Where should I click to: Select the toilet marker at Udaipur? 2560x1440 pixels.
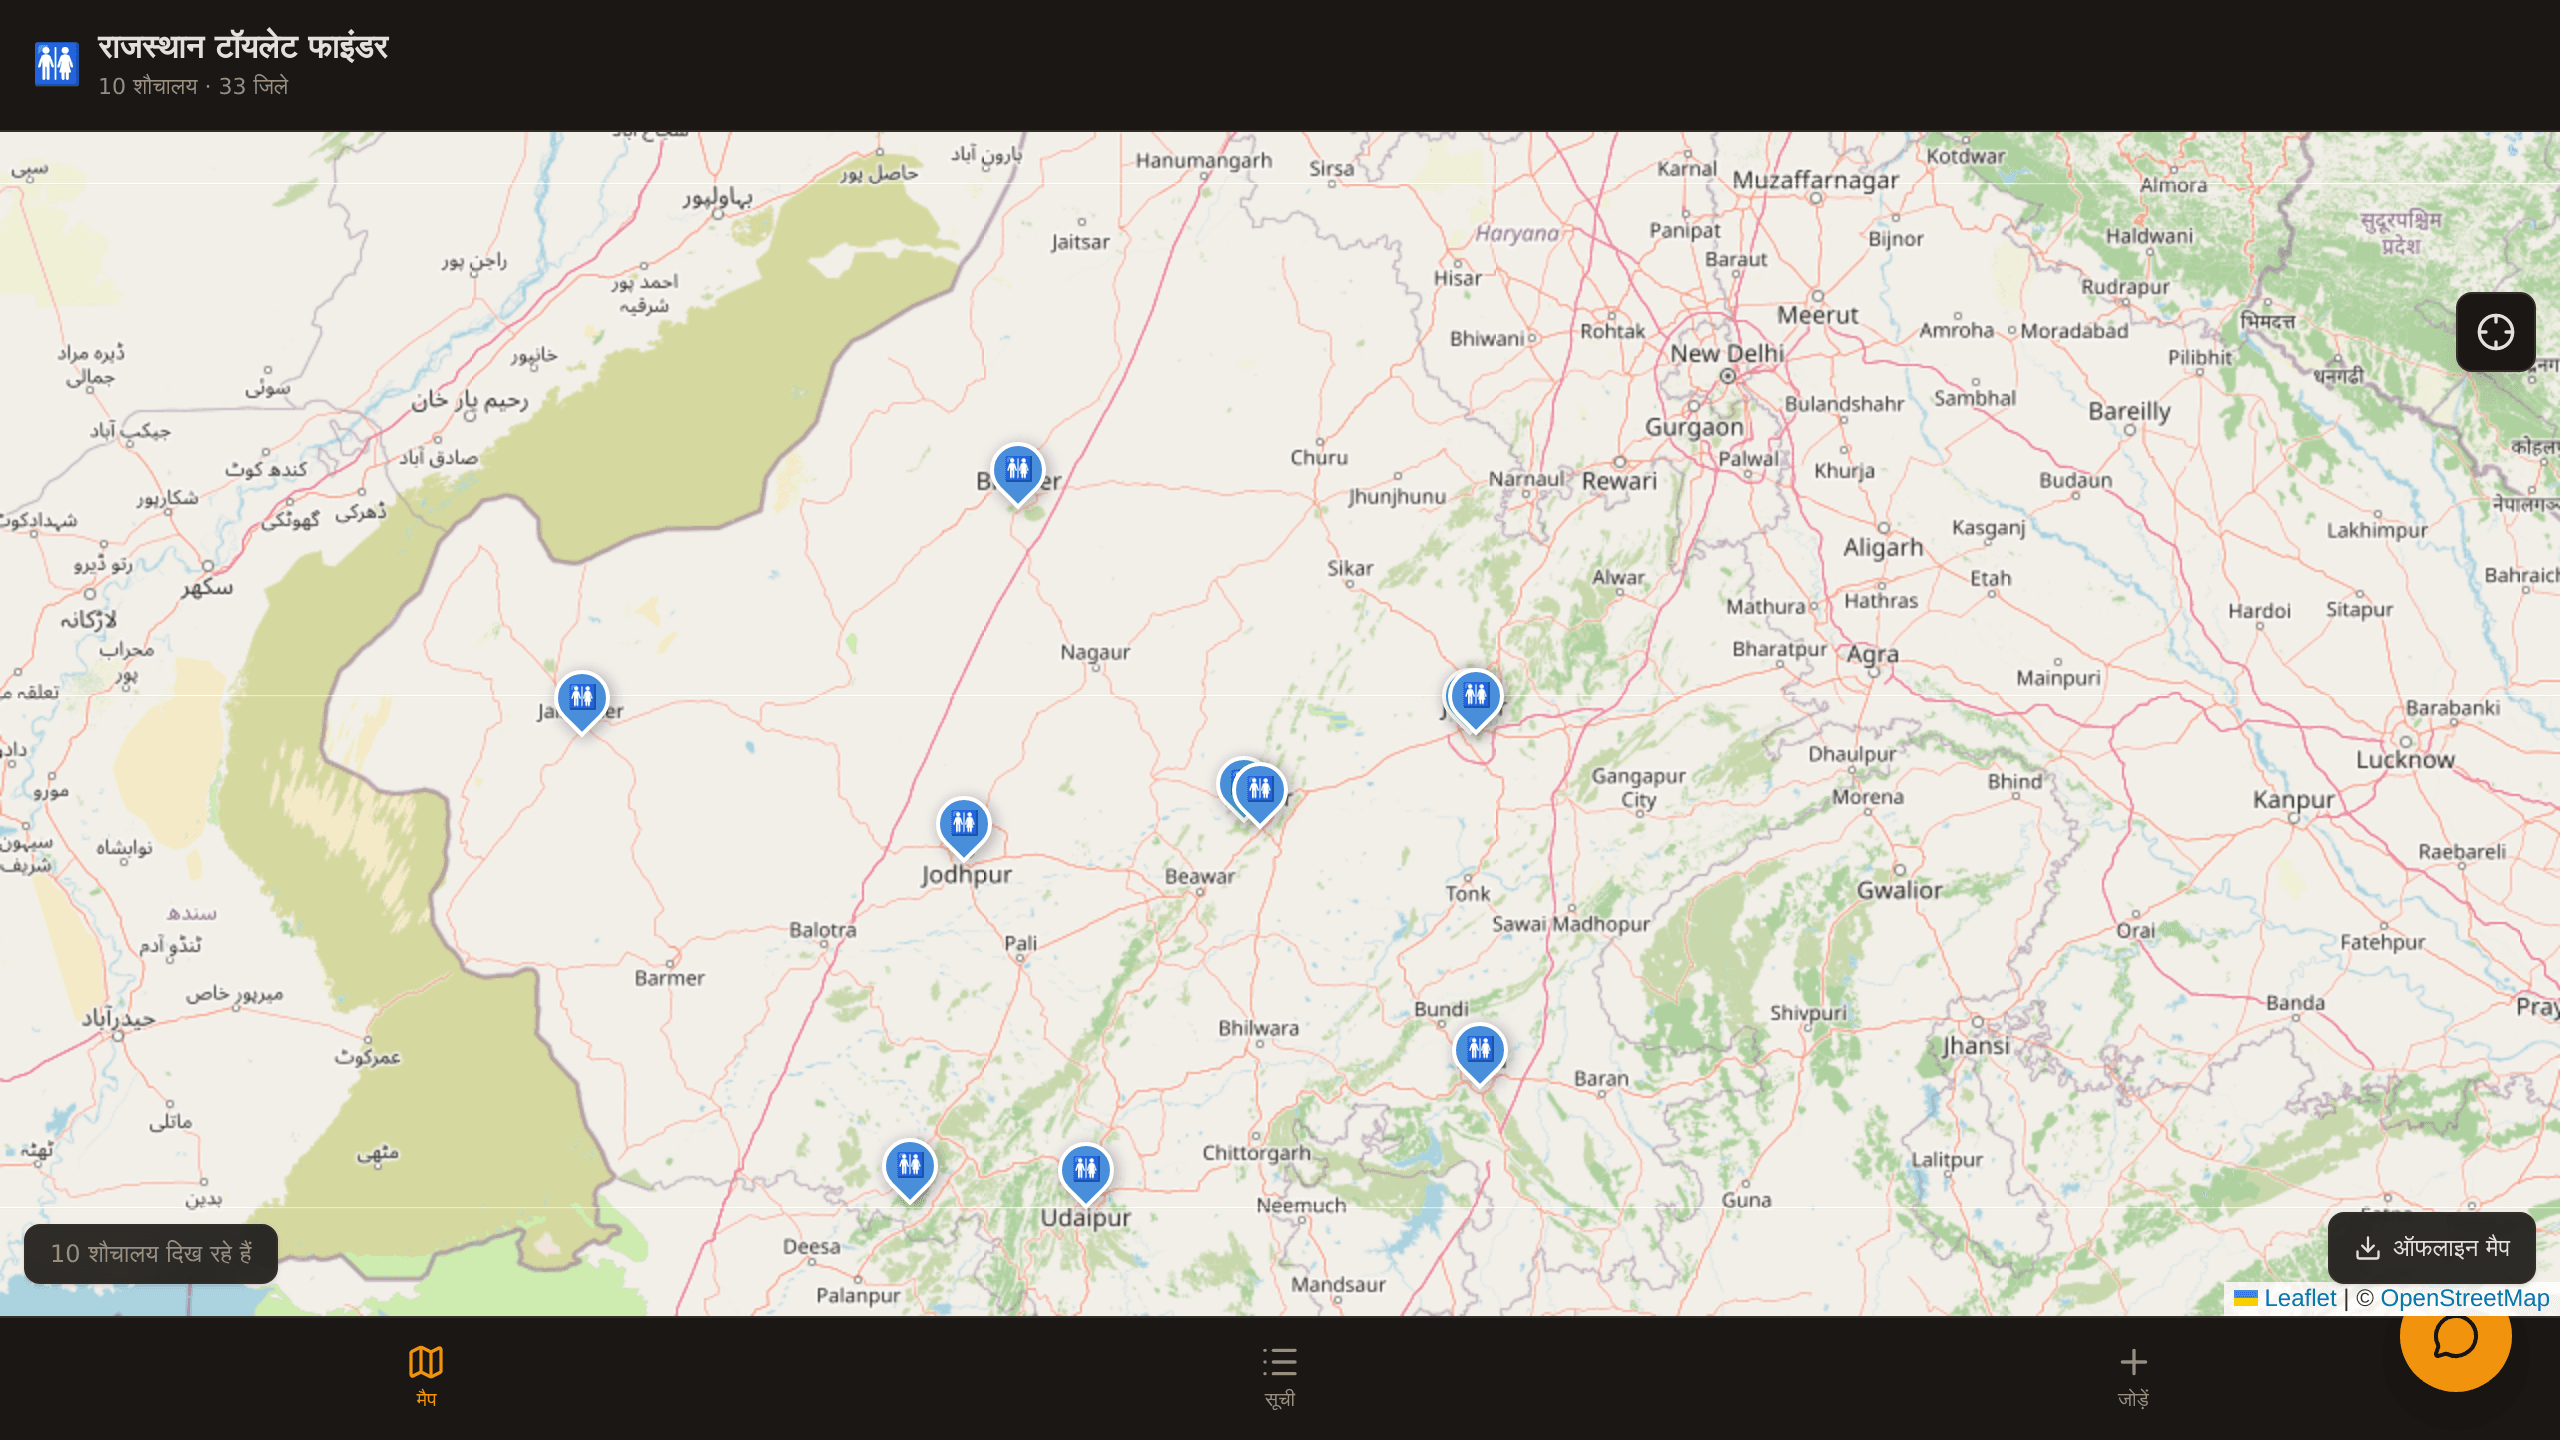[1085, 1171]
